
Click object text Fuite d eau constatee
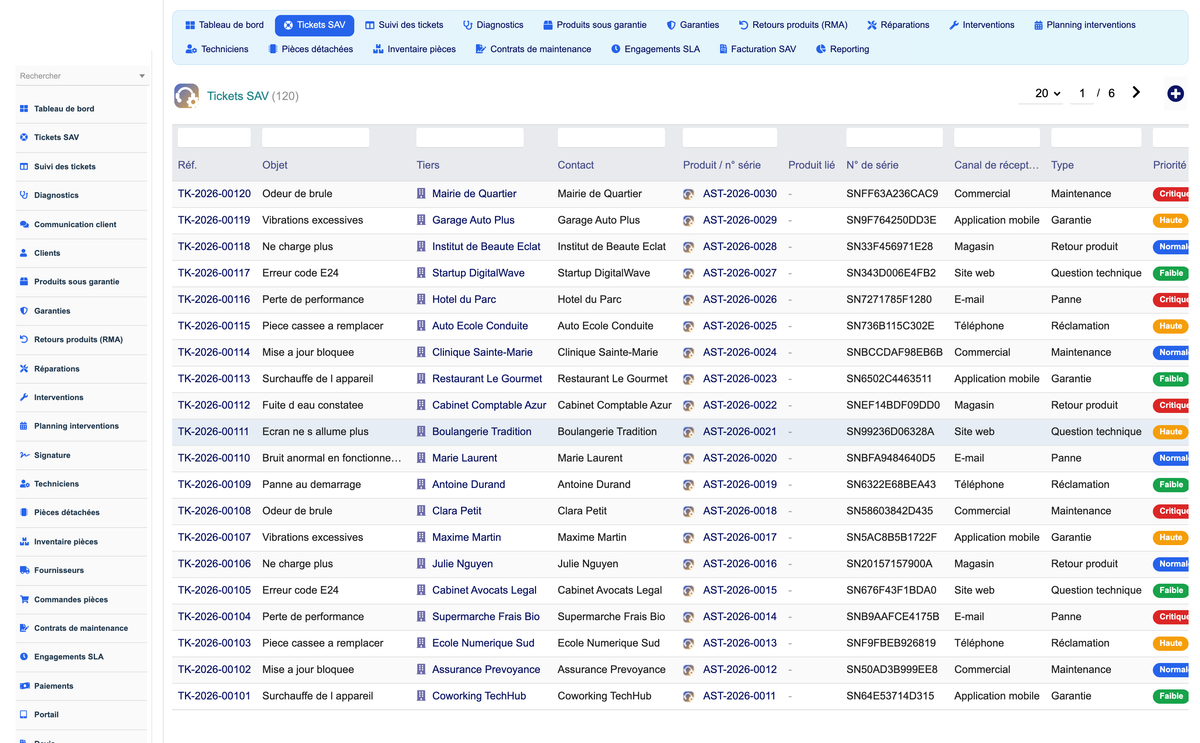click(312, 405)
